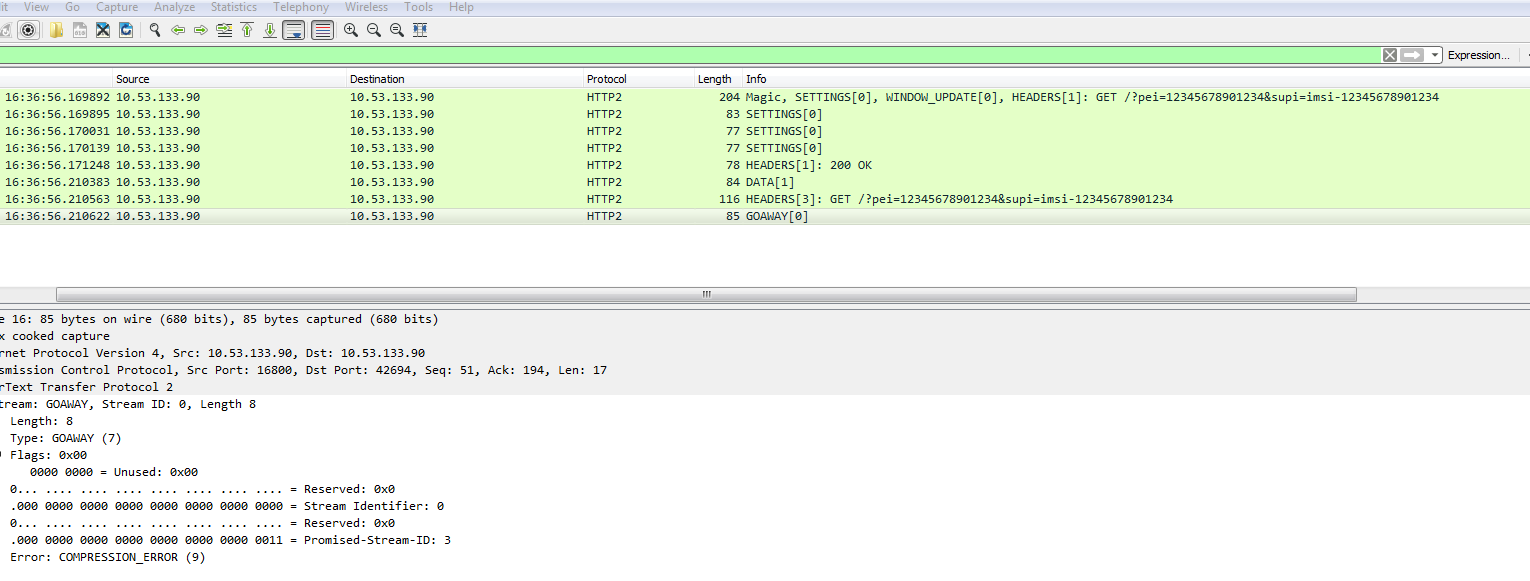Apply the filter with the arrow button
This screenshot has height=581, width=1530.
pyautogui.click(x=1410, y=55)
